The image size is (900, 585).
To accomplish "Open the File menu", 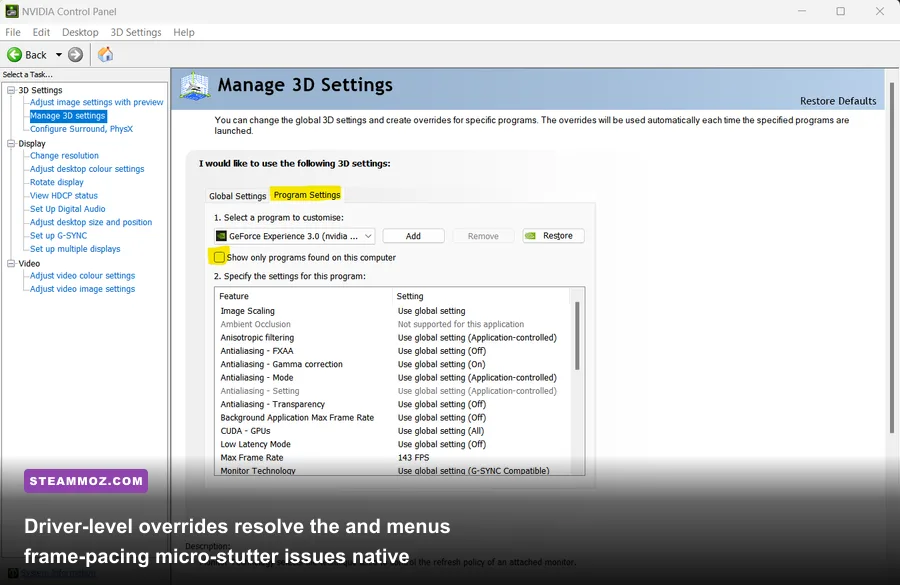I will point(13,32).
